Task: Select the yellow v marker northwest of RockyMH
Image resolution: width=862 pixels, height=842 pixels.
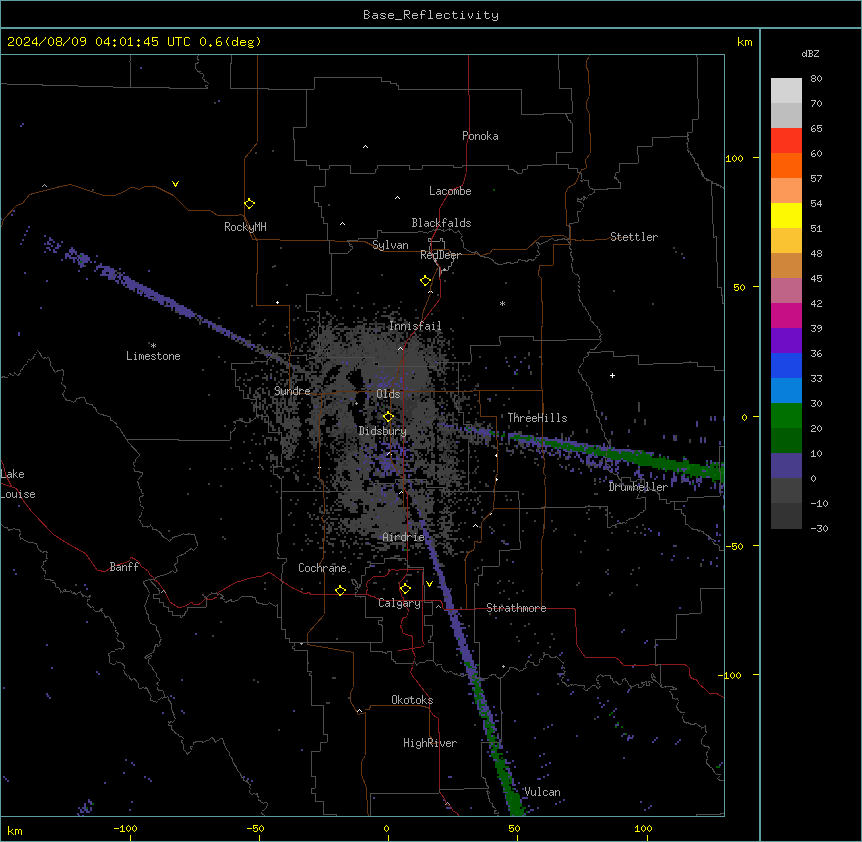Action: click(175, 184)
